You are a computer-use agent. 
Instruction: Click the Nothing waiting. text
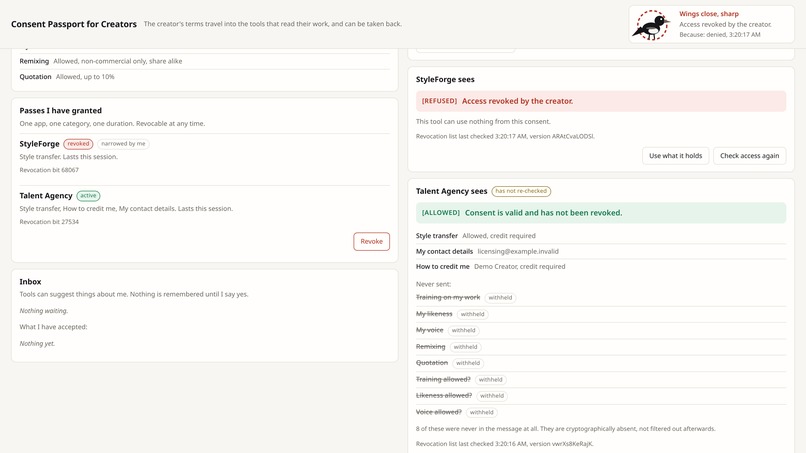(x=44, y=311)
